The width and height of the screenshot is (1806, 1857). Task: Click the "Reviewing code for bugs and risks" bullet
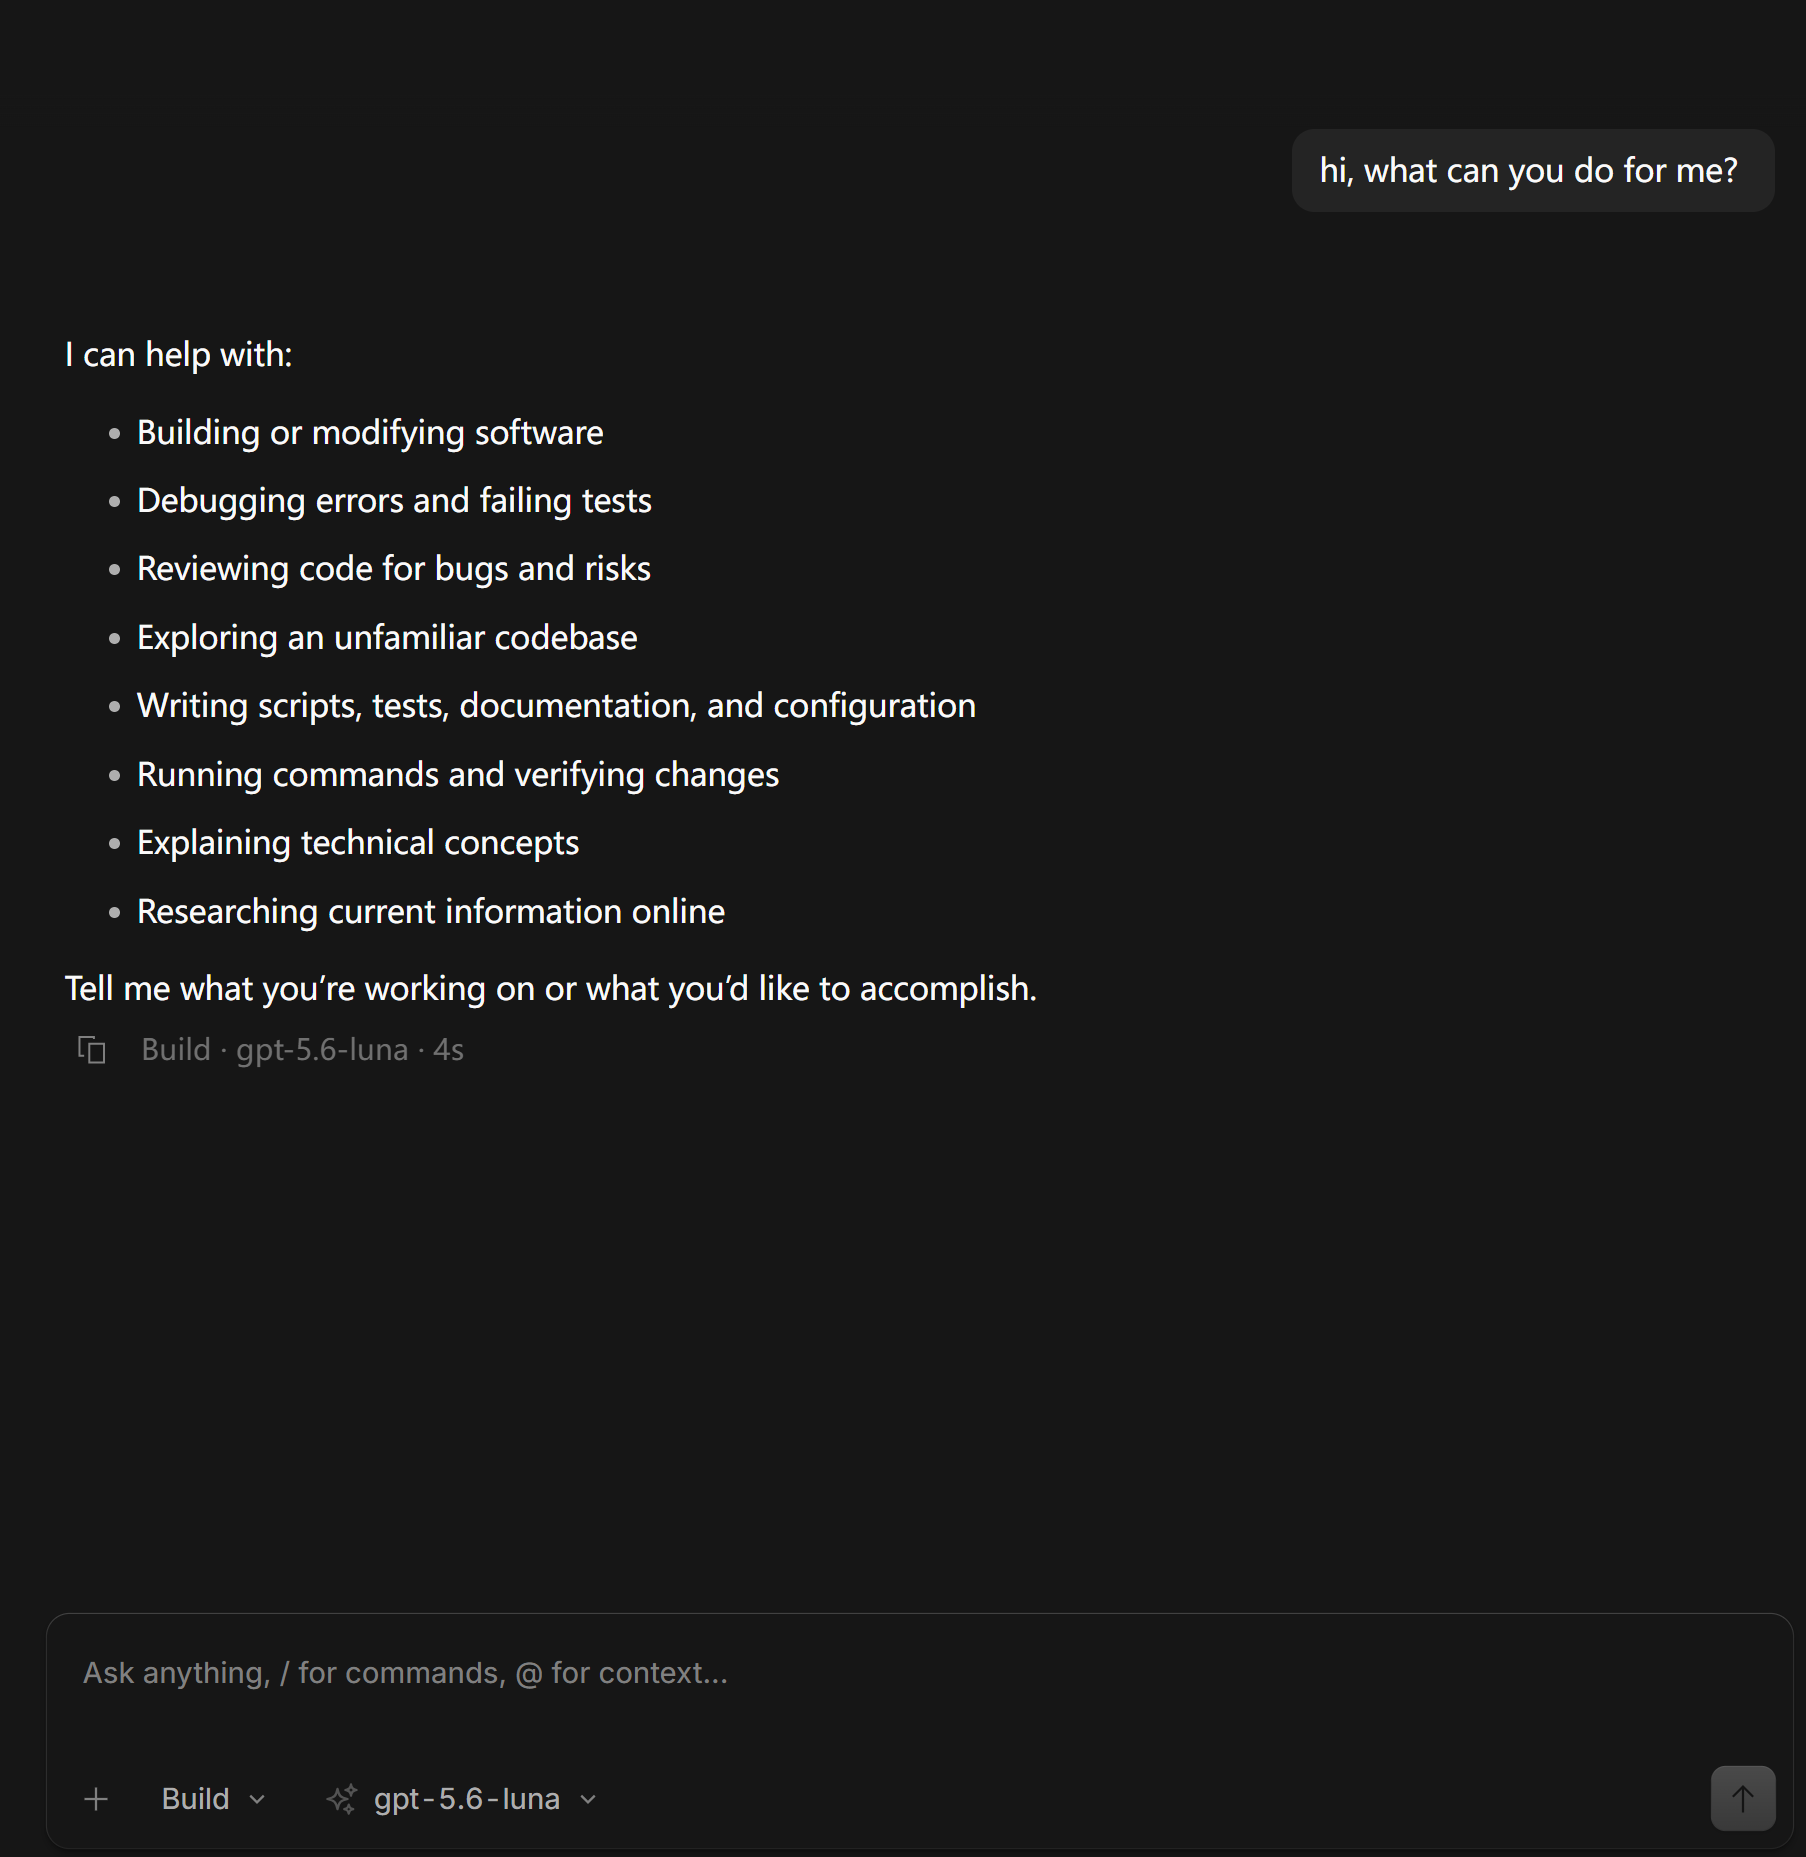point(394,569)
